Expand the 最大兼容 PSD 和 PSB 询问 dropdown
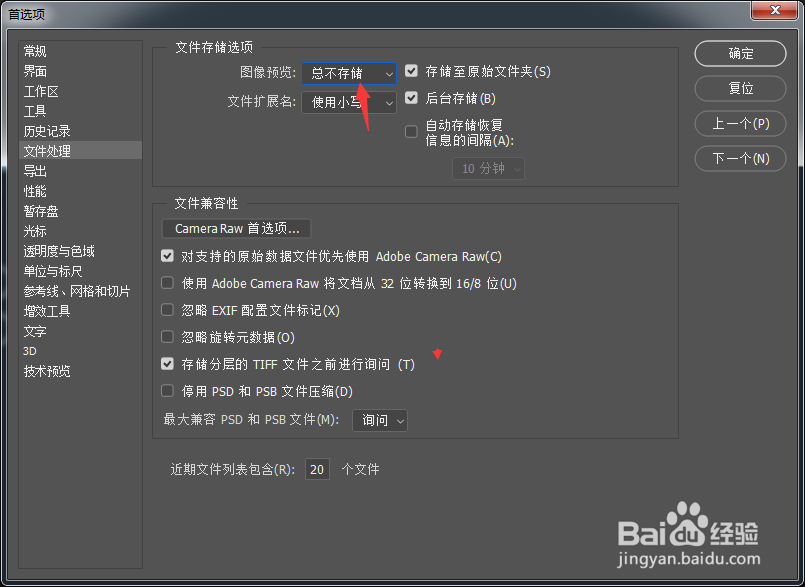Image resolution: width=805 pixels, height=587 pixels. point(380,420)
